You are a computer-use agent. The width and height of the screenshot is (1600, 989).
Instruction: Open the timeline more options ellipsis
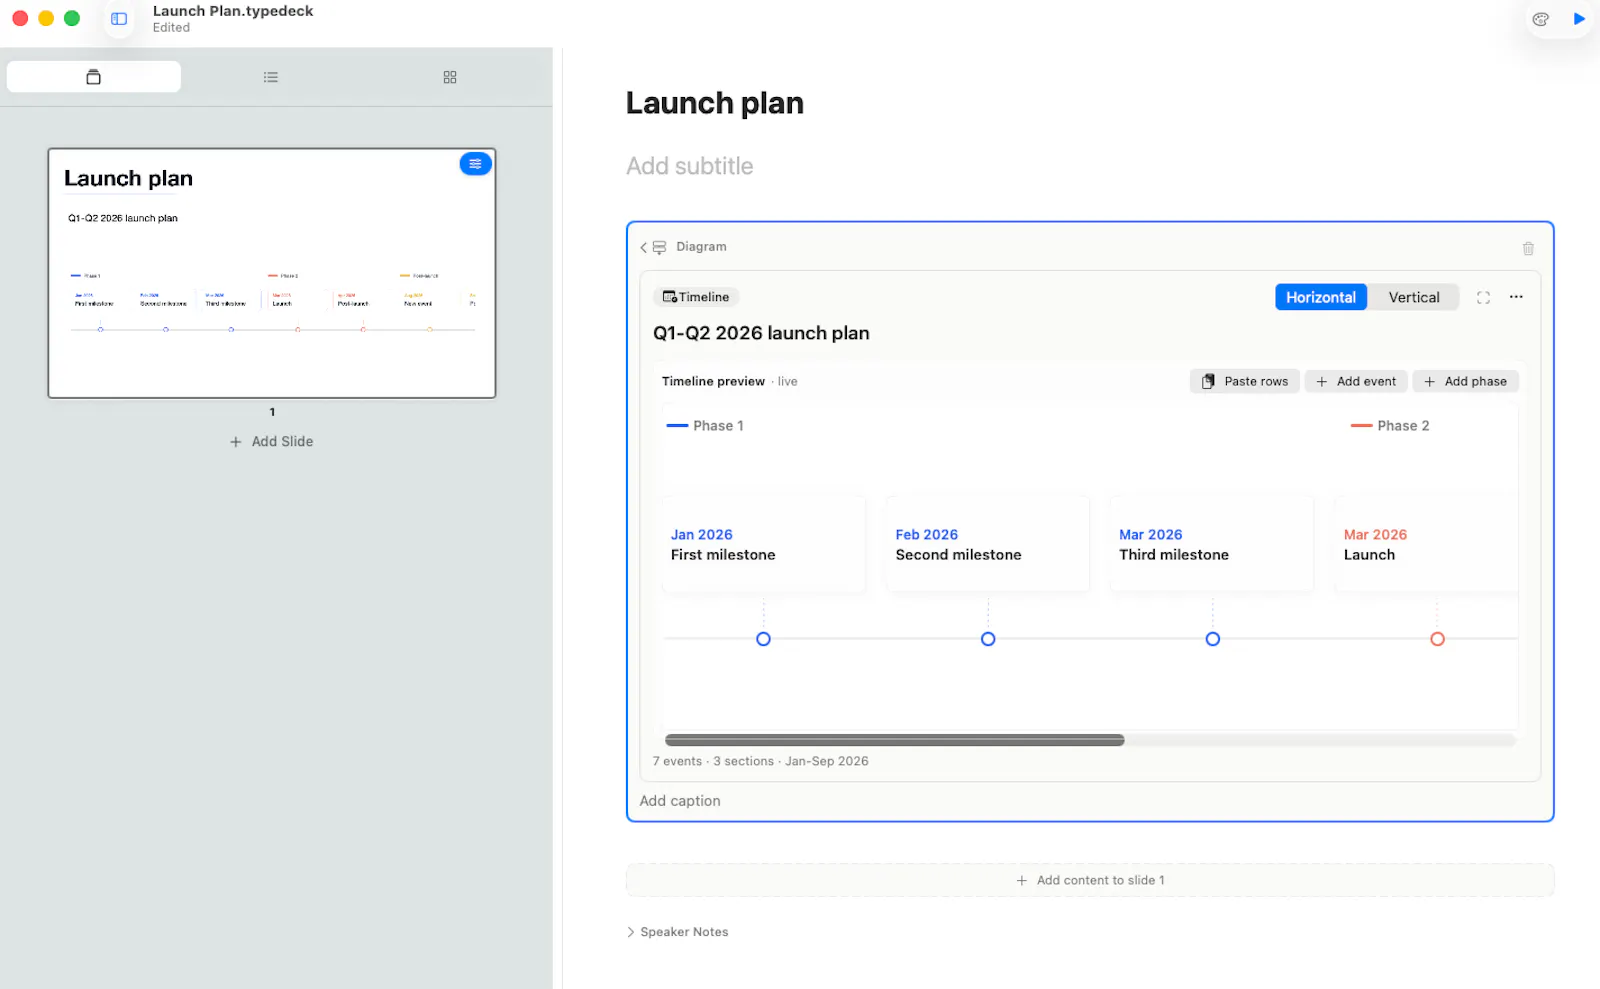(1516, 297)
